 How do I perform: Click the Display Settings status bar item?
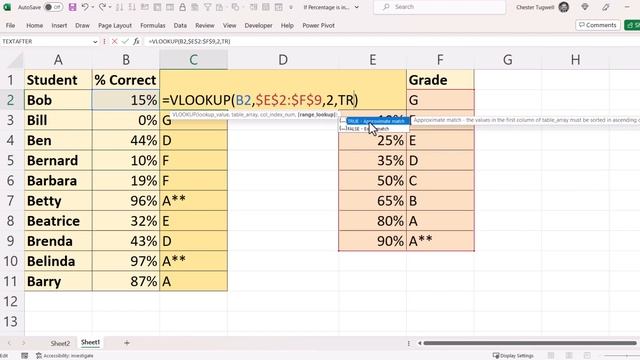[x=513, y=356]
